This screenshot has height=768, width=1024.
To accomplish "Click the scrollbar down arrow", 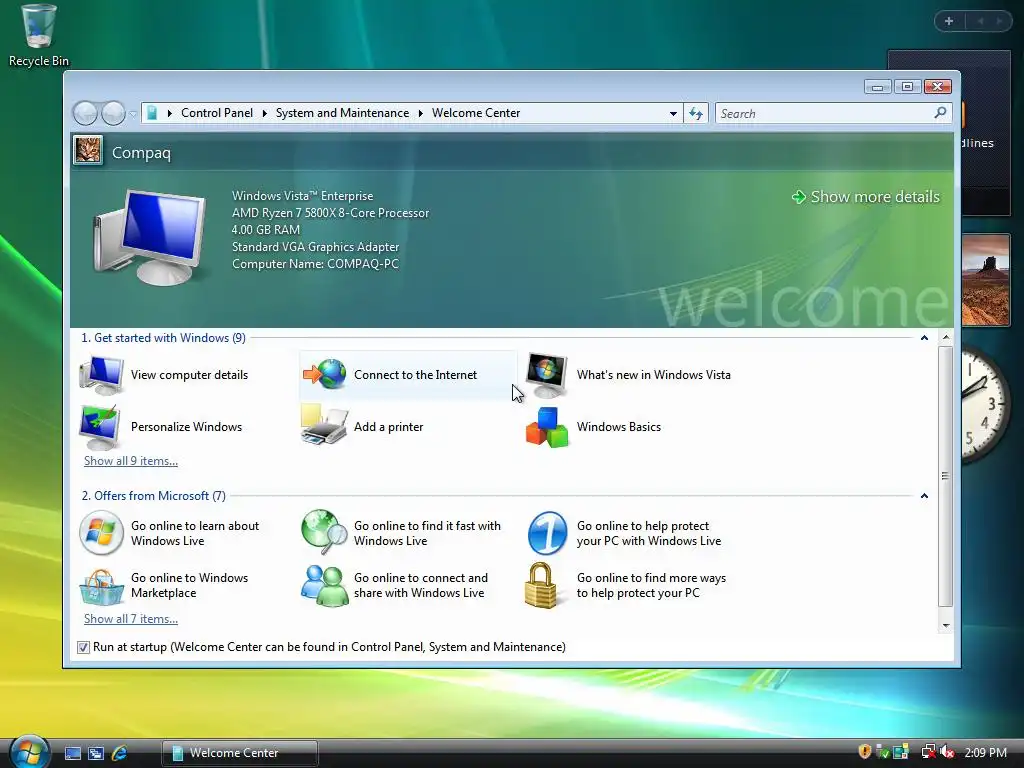I will pyautogui.click(x=946, y=625).
